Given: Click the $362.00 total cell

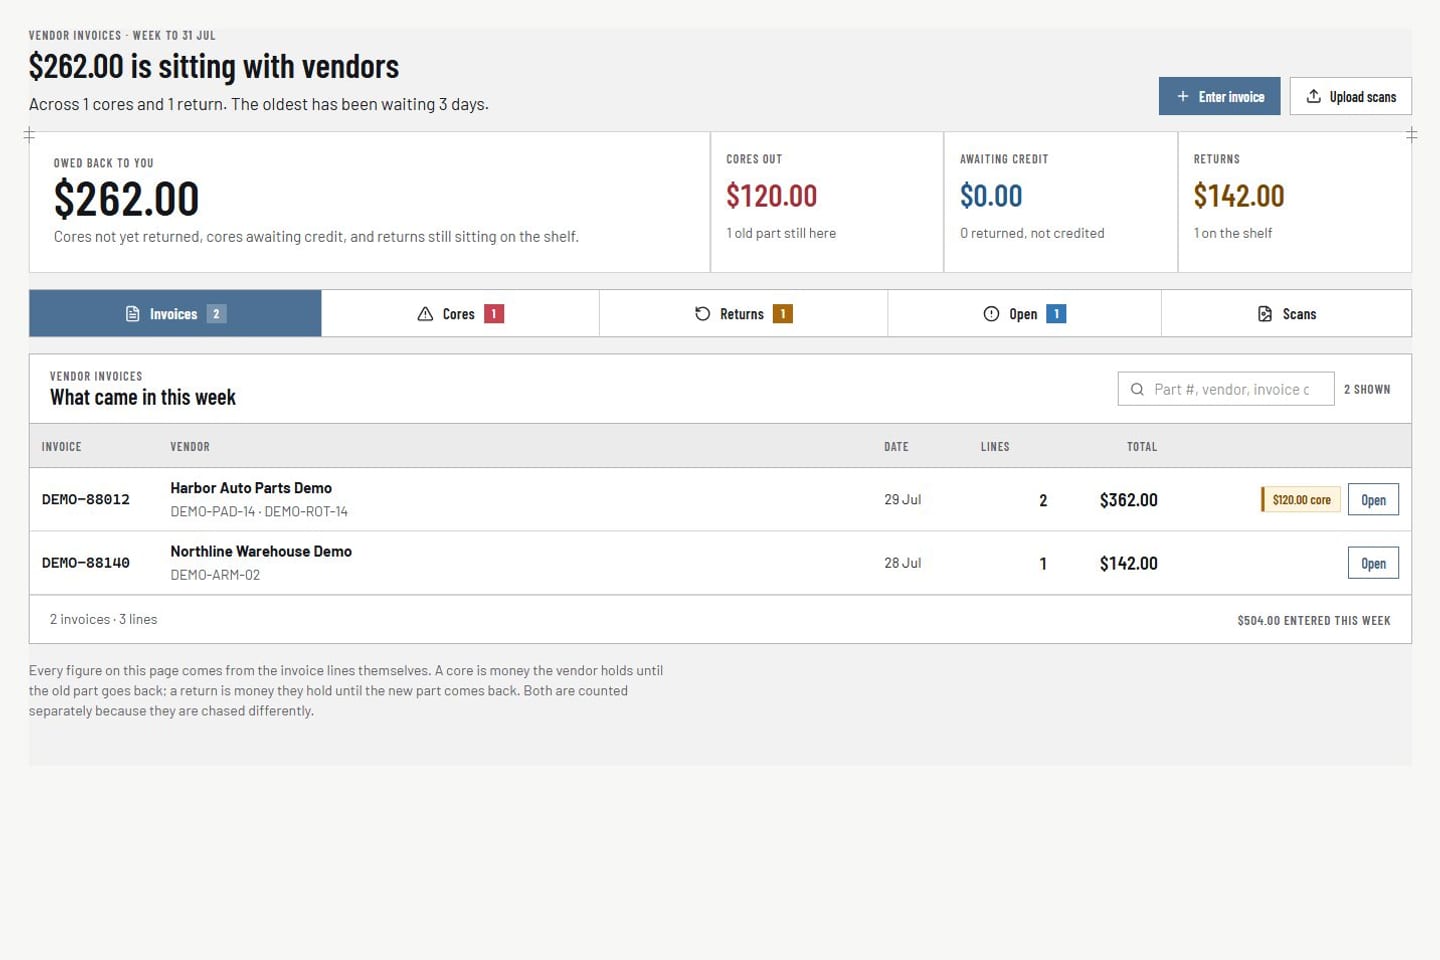Looking at the screenshot, I should [x=1128, y=500].
